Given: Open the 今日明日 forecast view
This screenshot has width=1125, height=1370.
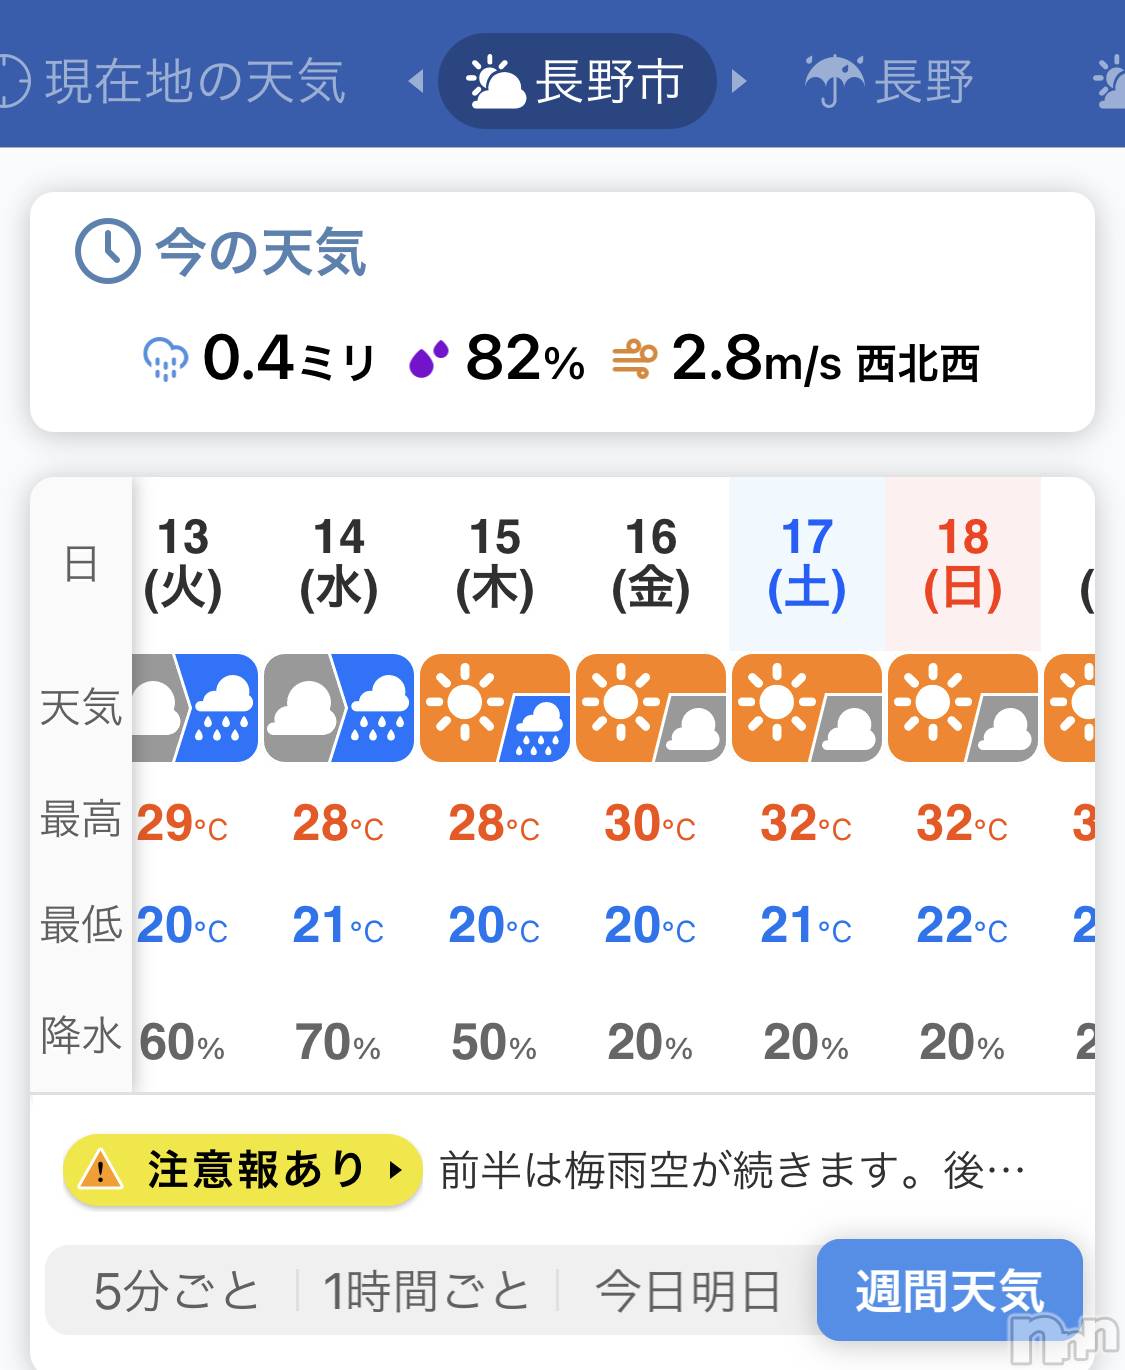Looking at the screenshot, I should [x=688, y=1291].
